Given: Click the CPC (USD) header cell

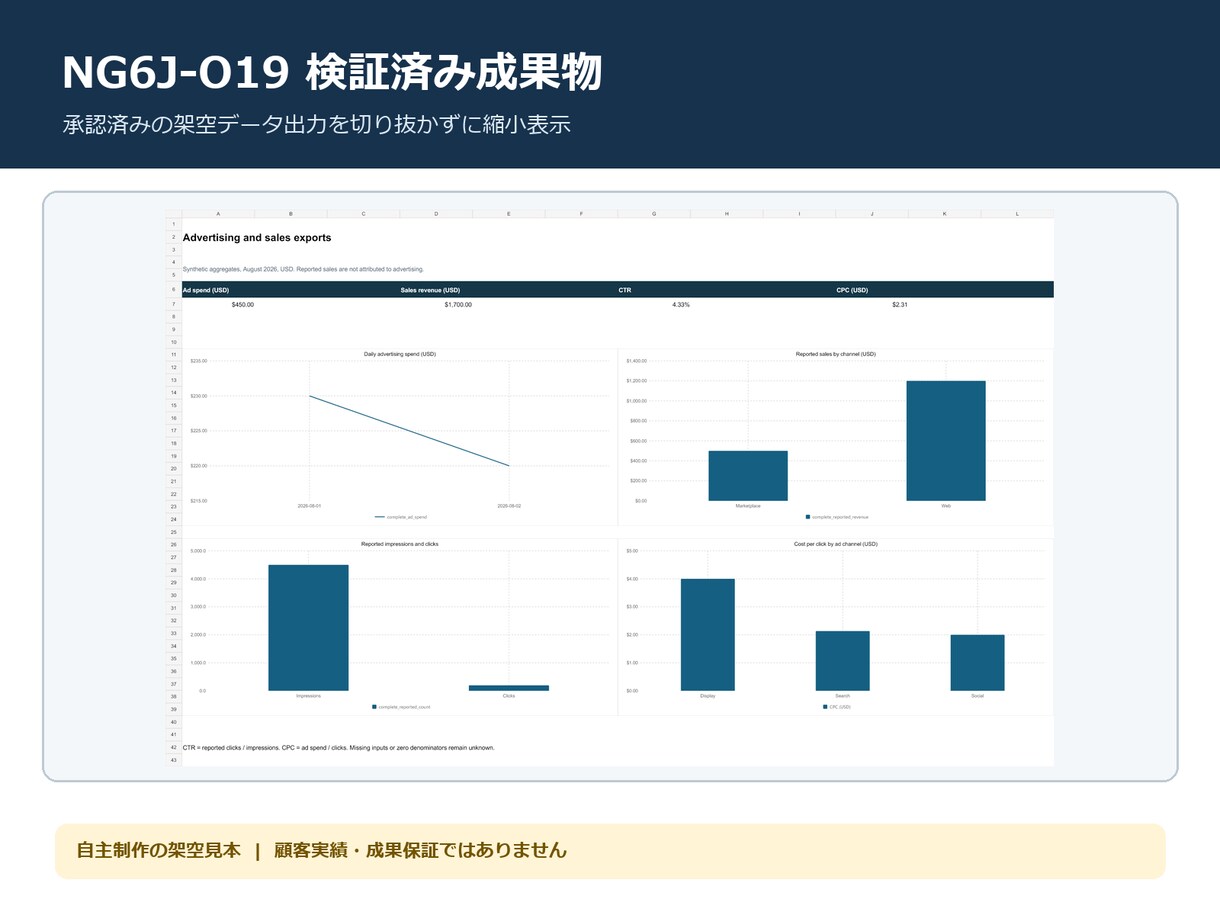Looking at the screenshot, I should click(x=944, y=290).
